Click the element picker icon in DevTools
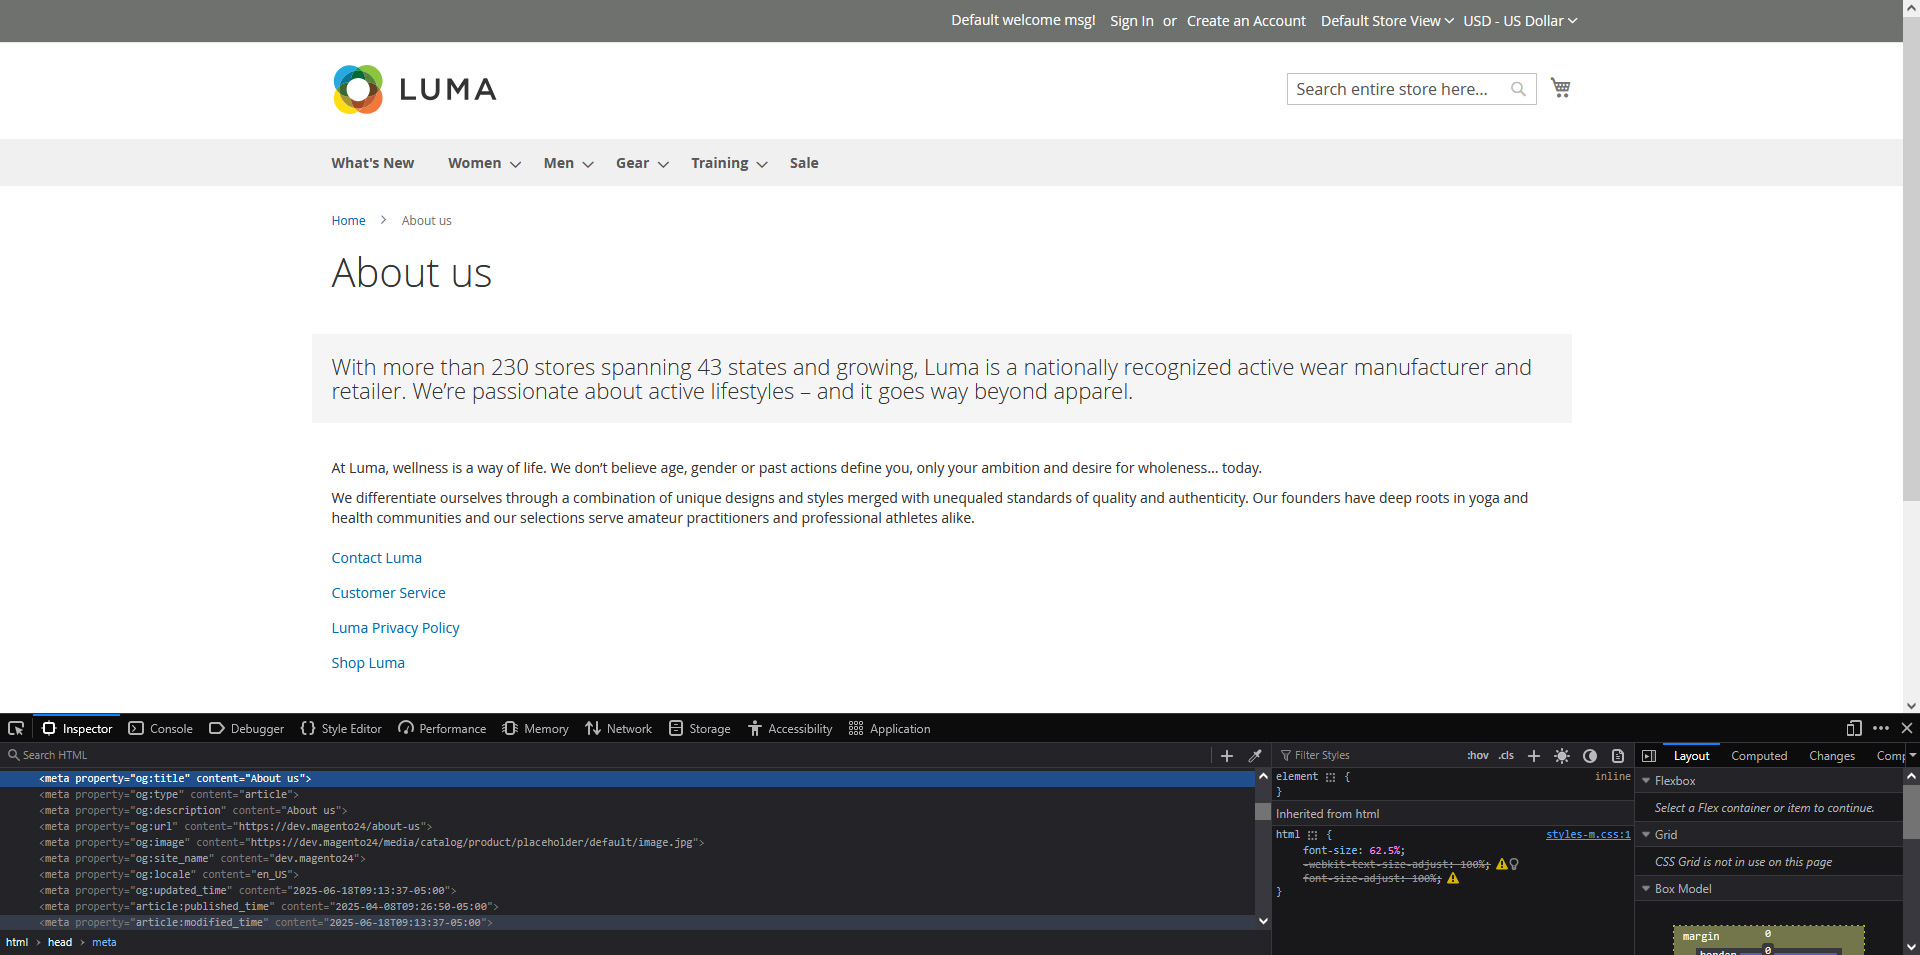Screen dimensions: 1920x955 (16, 728)
